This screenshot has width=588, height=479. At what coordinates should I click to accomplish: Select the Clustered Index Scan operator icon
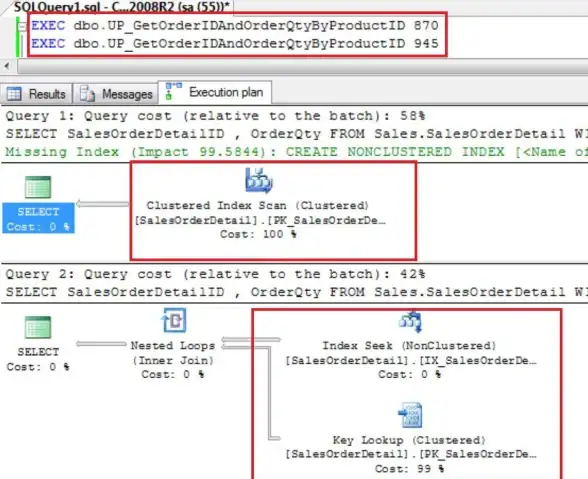259,181
